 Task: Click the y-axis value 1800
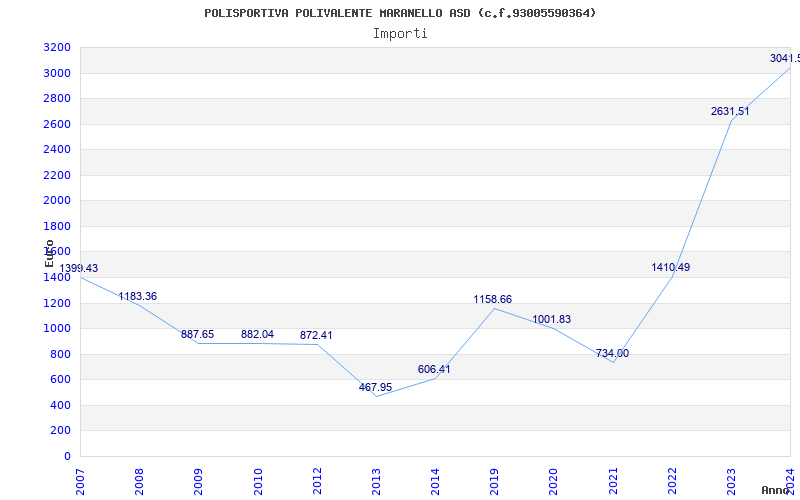tap(57, 227)
